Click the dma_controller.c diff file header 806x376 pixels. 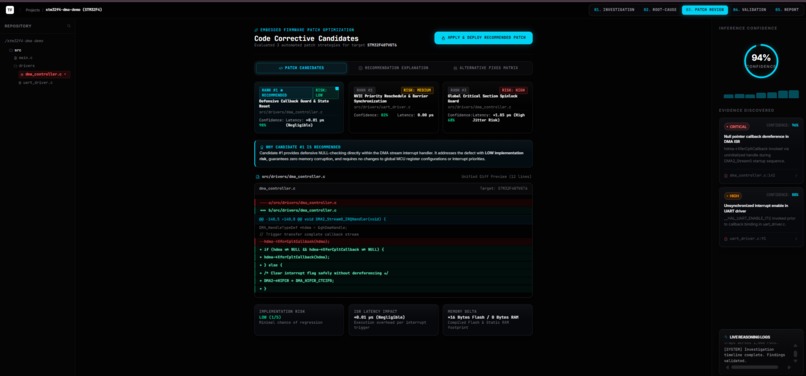tap(393, 188)
